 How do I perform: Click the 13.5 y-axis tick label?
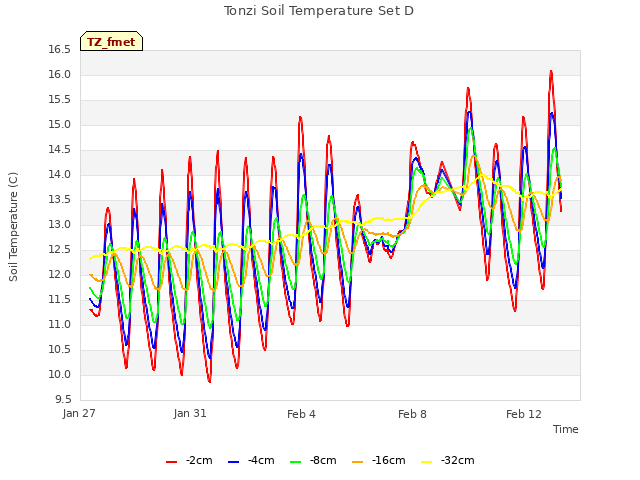click(x=60, y=200)
